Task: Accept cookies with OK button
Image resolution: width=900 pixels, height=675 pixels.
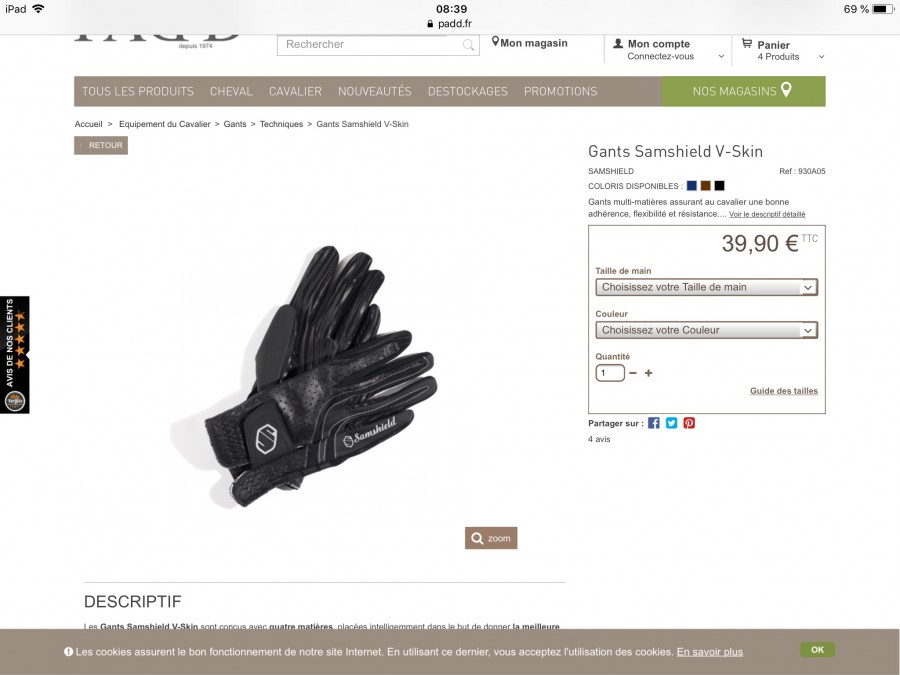Action: click(817, 650)
